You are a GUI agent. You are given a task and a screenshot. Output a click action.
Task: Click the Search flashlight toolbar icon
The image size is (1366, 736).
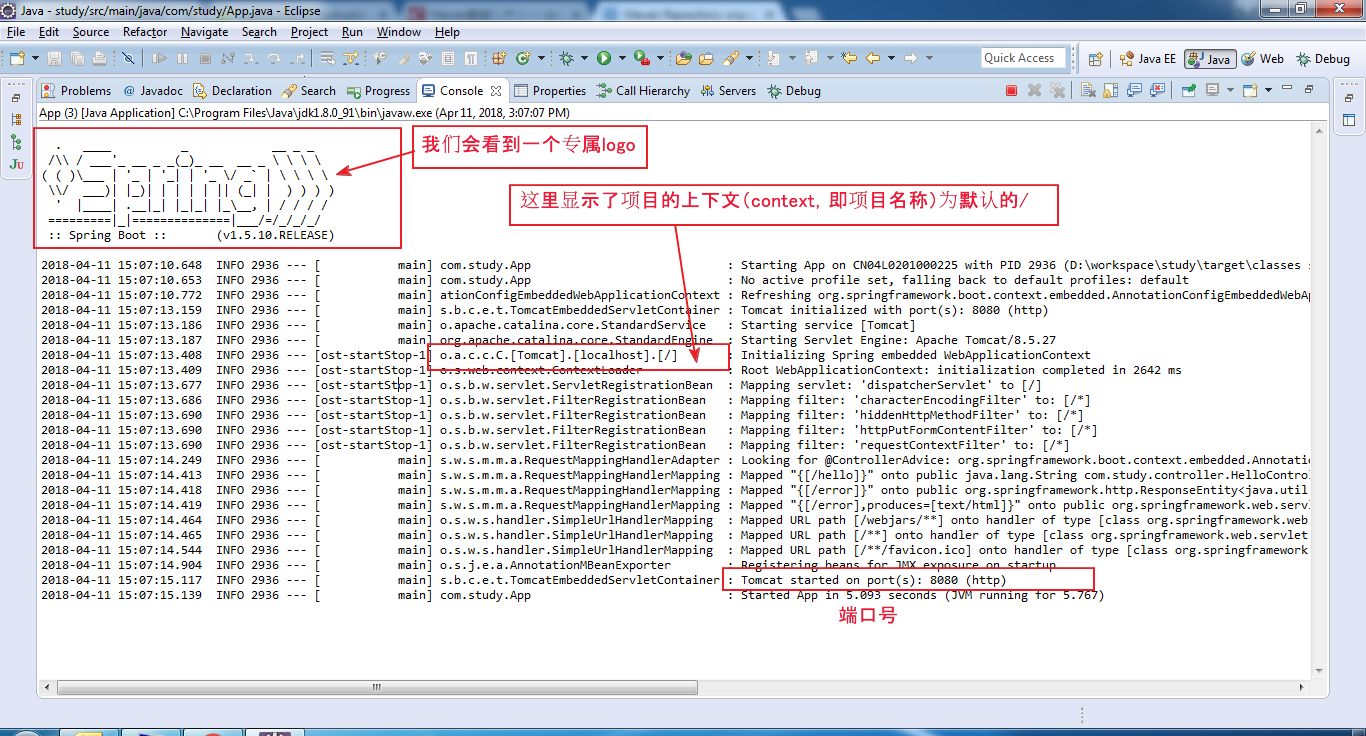click(x=731, y=58)
